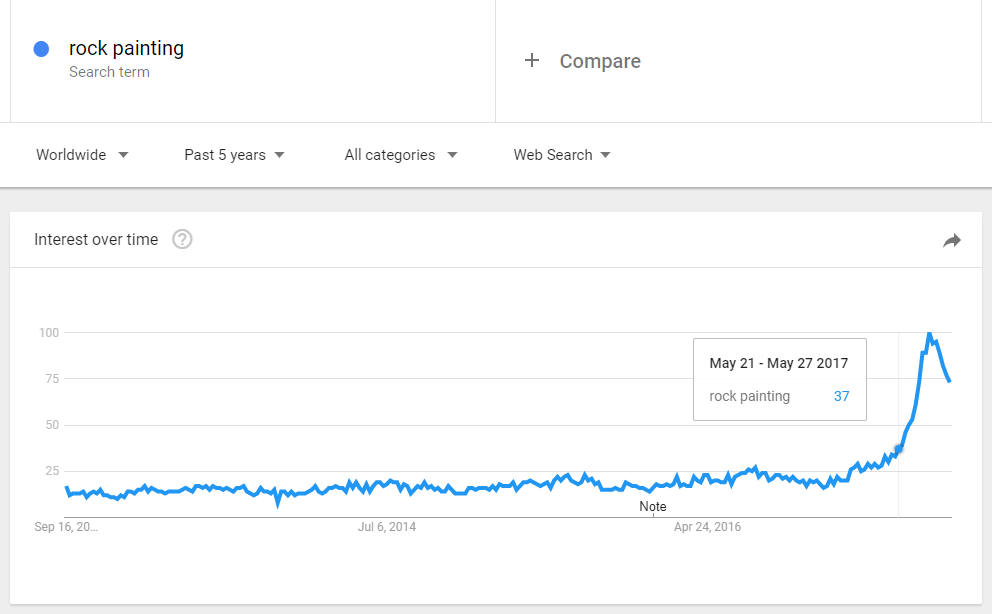
Task: Click the arrow next to Past 5 years
Action: (280, 155)
